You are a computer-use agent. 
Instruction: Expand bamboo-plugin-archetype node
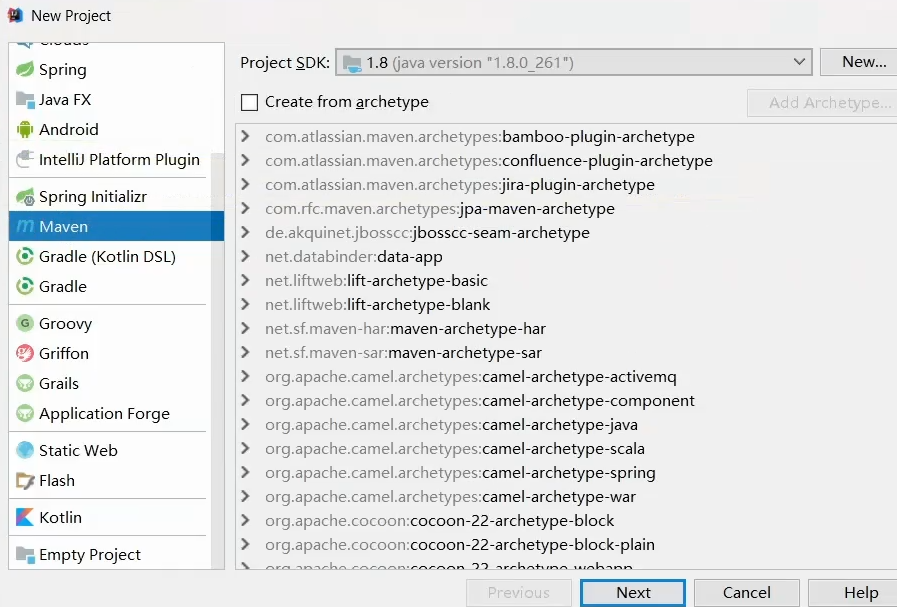(x=245, y=136)
